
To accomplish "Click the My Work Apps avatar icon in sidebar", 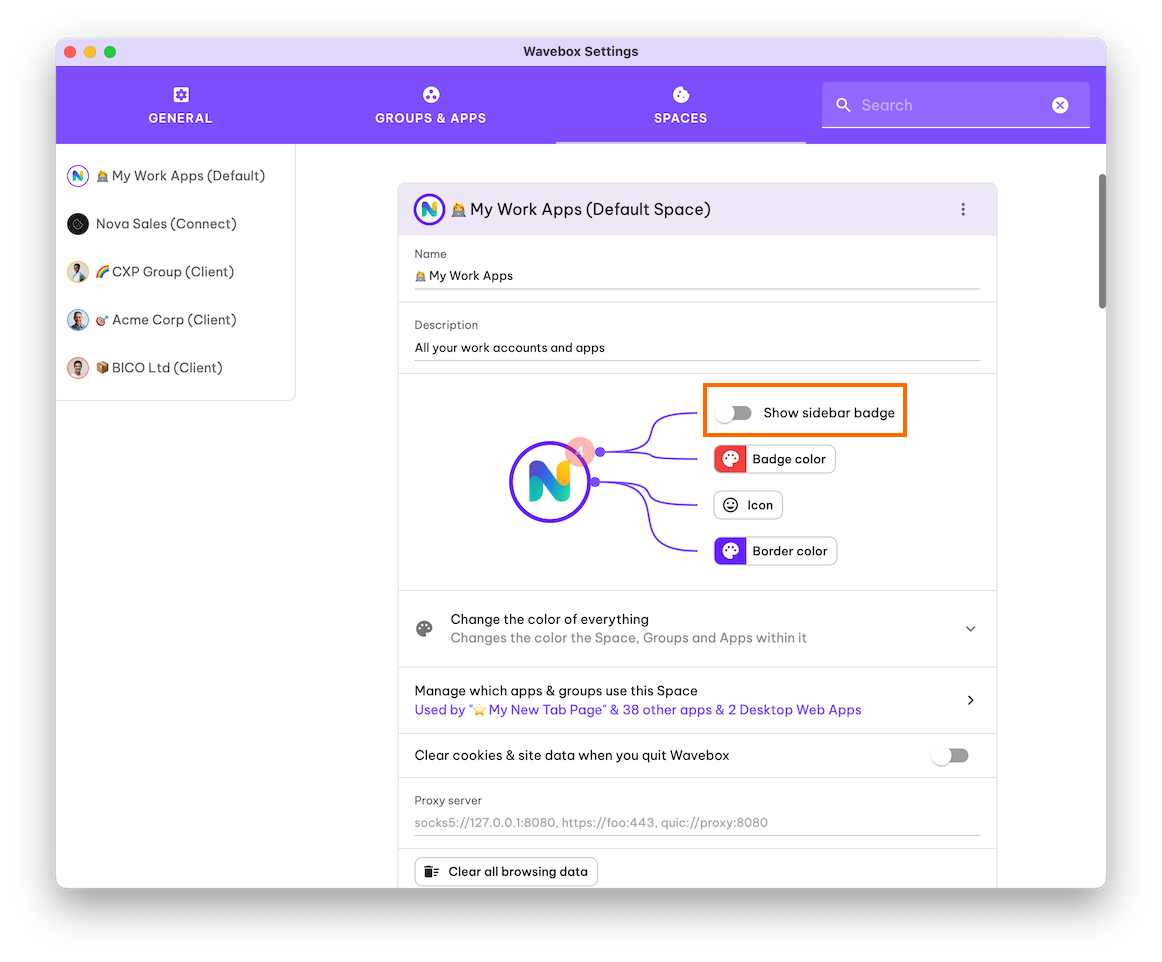I will point(78,176).
